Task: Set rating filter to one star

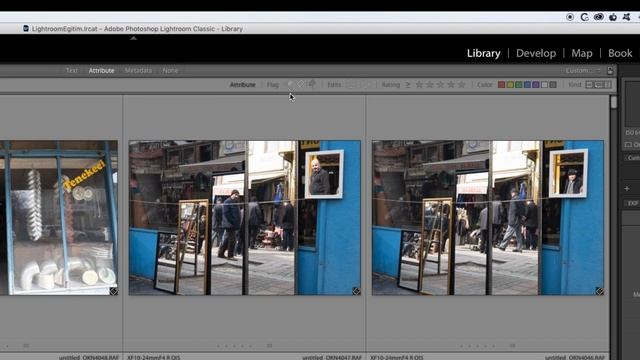Action: point(419,84)
